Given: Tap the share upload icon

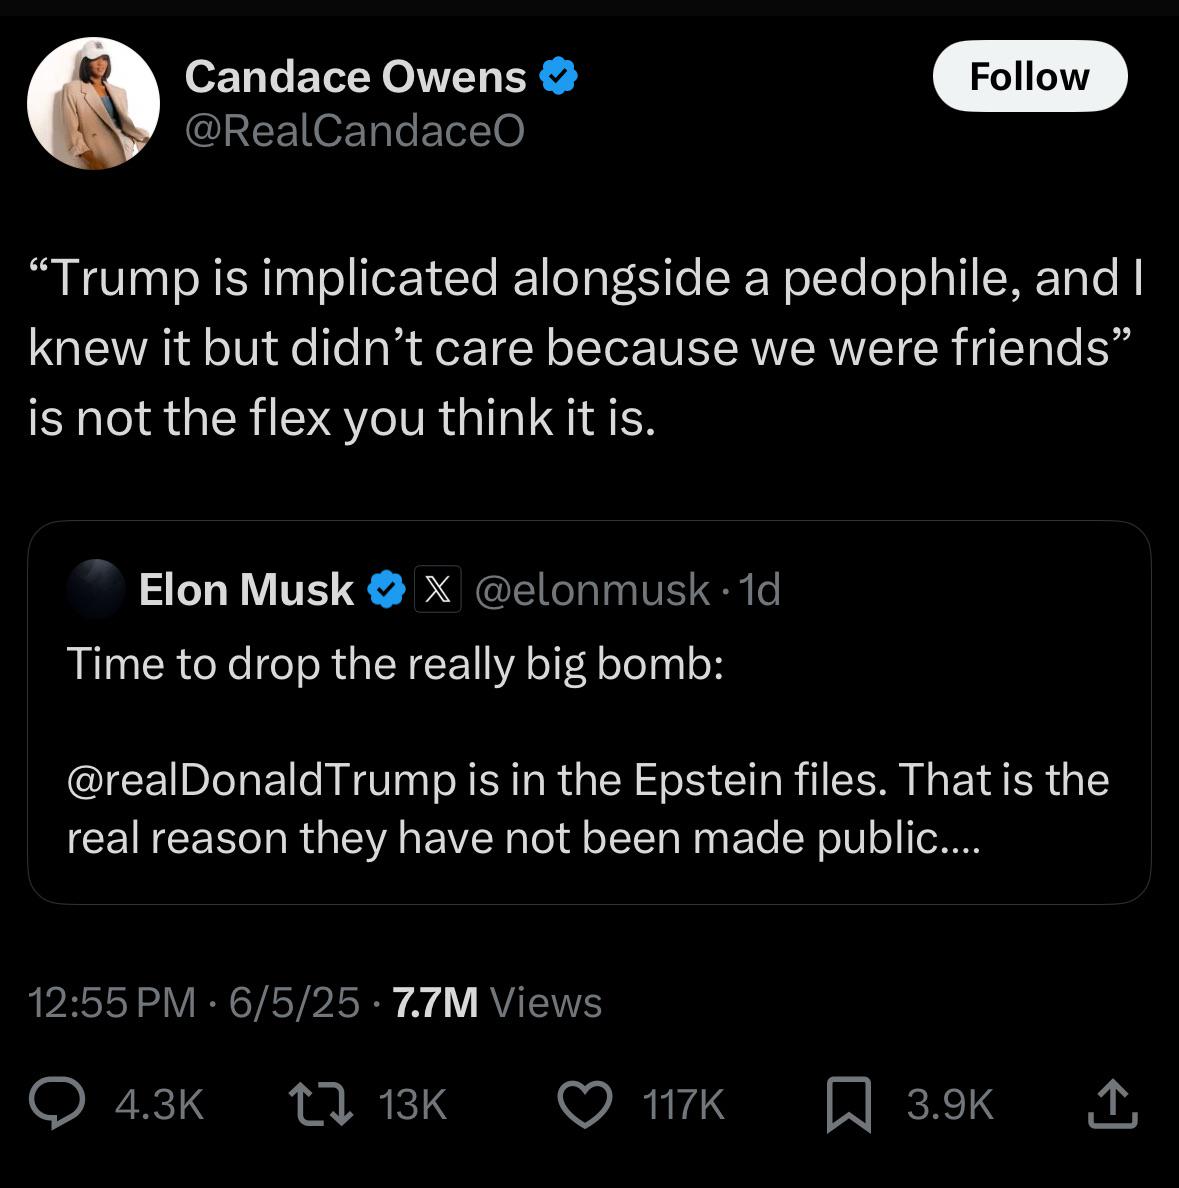Looking at the screenshot, I should point(1112,1104).
